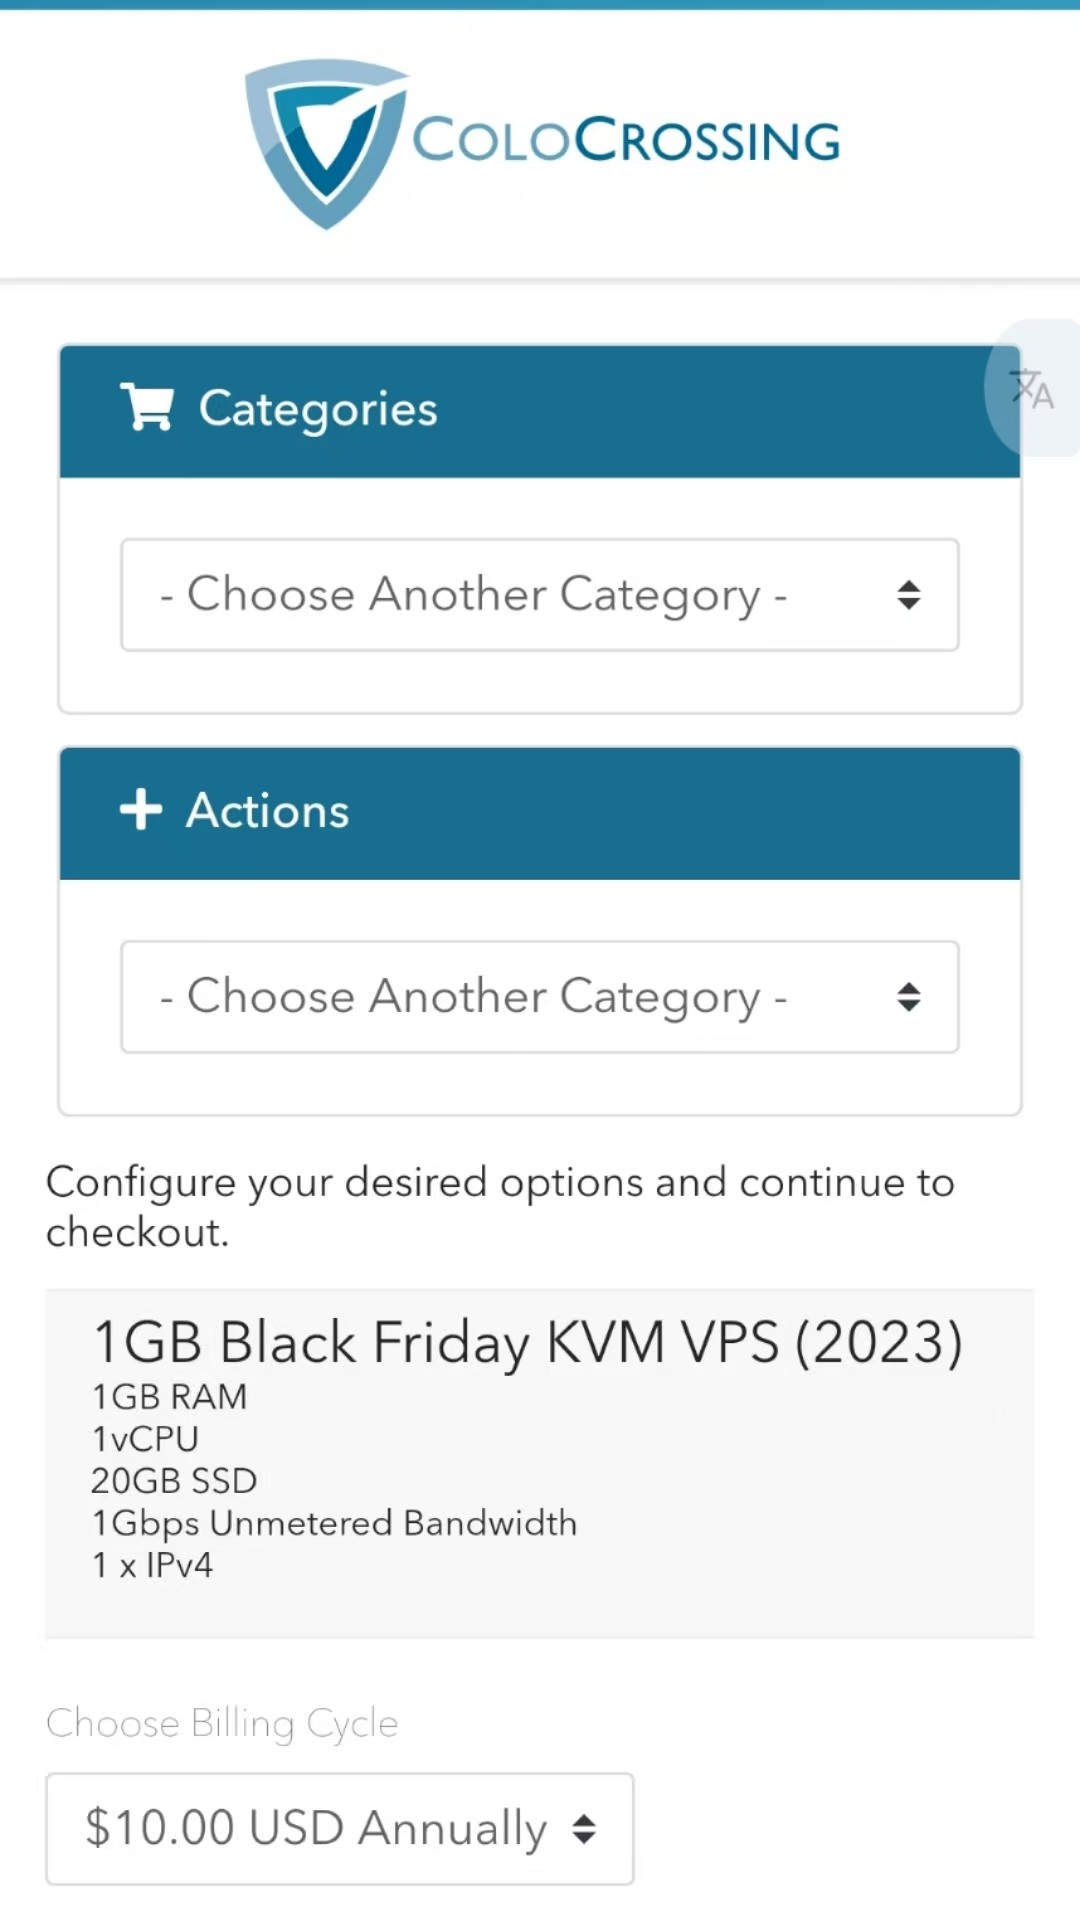This screenshot has height=1911, width=1080.
Task: Click the arrows on Actions dropdown
Action: [x=908, y=997]
